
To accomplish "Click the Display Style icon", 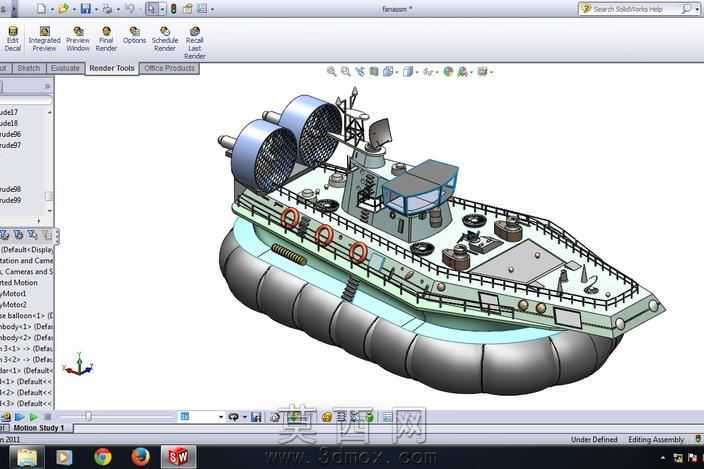I will coord(408,71).
